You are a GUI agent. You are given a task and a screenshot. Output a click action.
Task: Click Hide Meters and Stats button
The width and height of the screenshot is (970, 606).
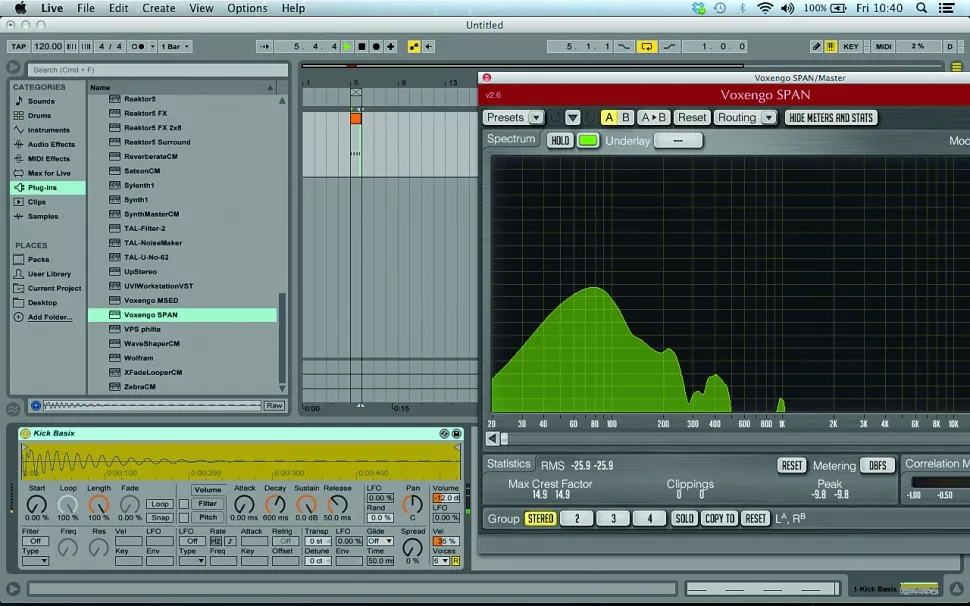coord(830,117)
